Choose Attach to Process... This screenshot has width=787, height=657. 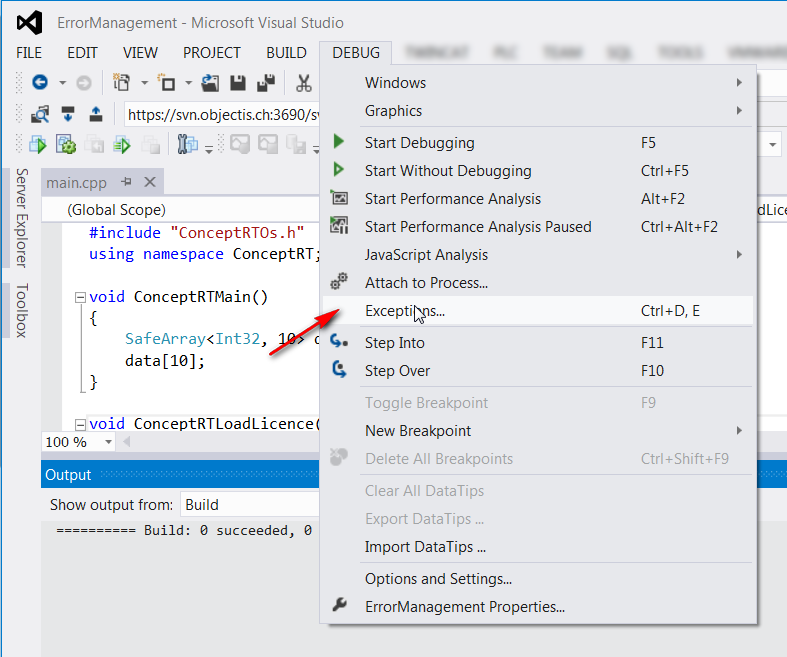click(538, 283)
